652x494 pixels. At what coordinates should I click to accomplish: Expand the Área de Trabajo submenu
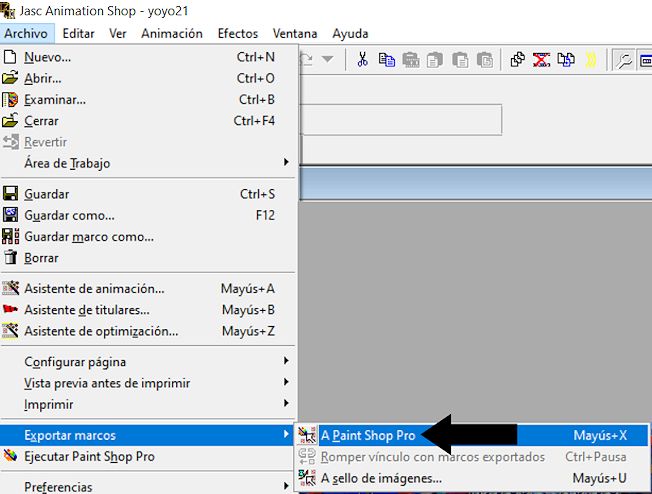(148, 163)
